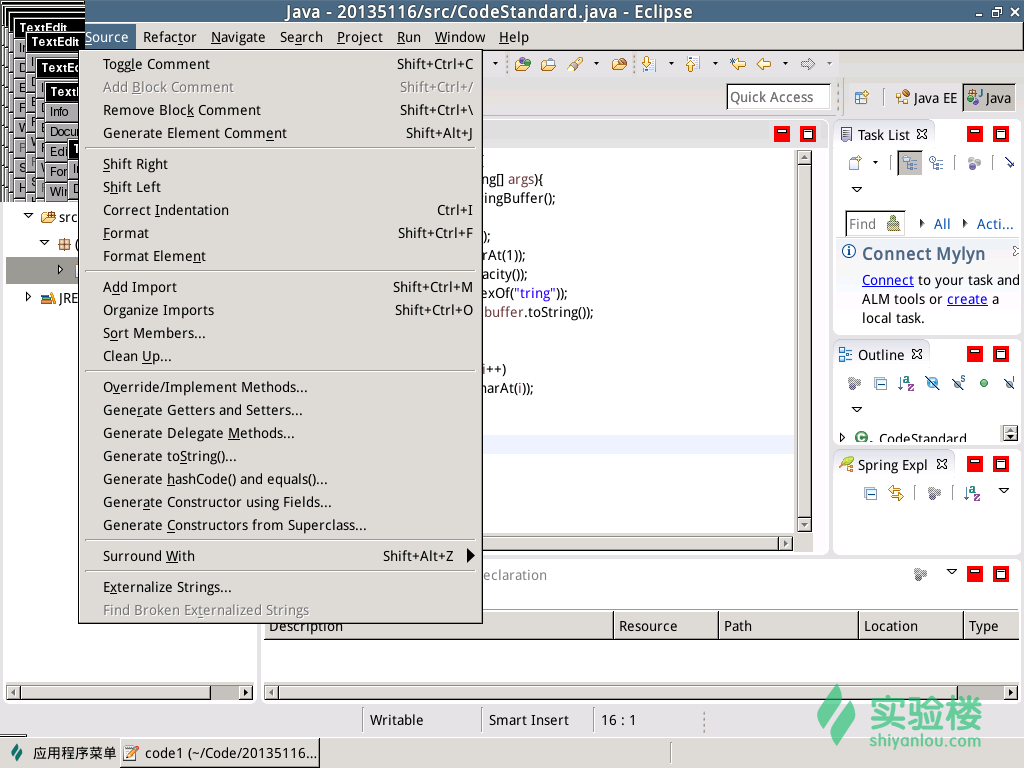This screenshot has height=768, width=1024.
Task: Minimize the Spring Explorer view
Action: [975, 464]
